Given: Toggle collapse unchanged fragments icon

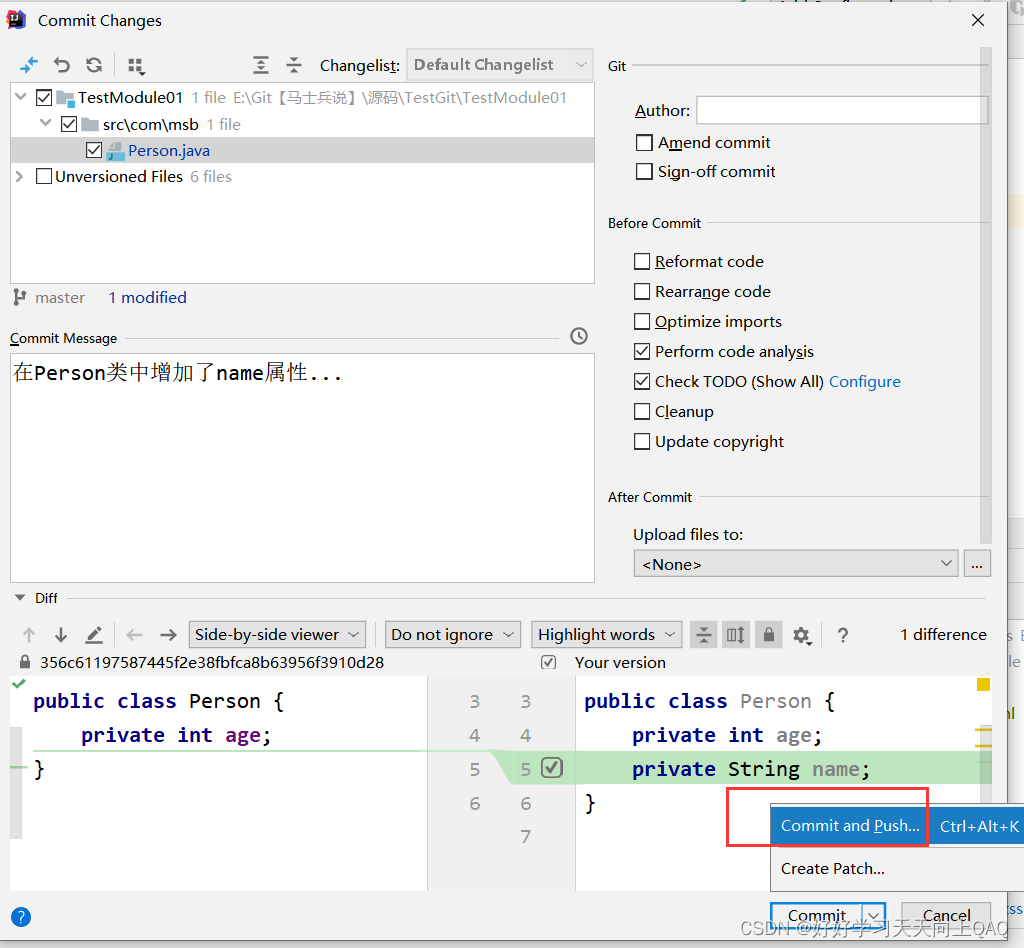Looking at the screenshot, I should pos(703,635).
